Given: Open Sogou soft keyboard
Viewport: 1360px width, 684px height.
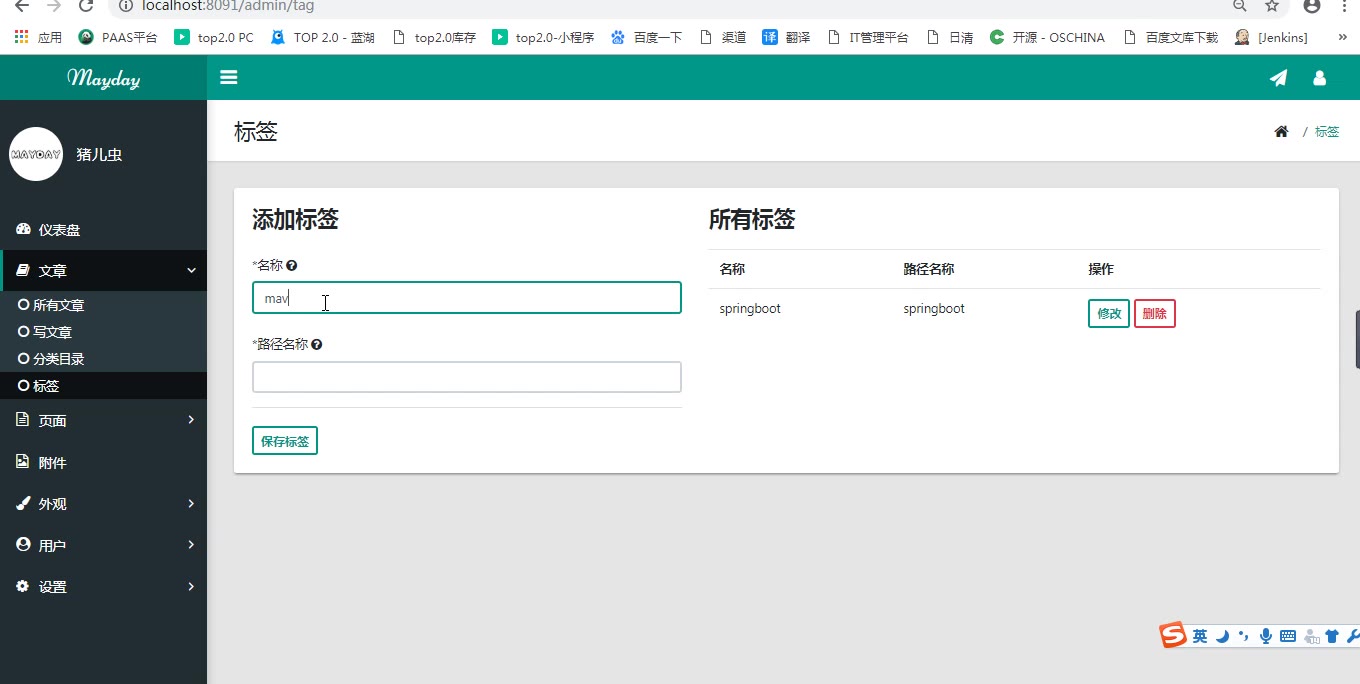Looking at the screenshot, I should click(x=1288, y=636).
